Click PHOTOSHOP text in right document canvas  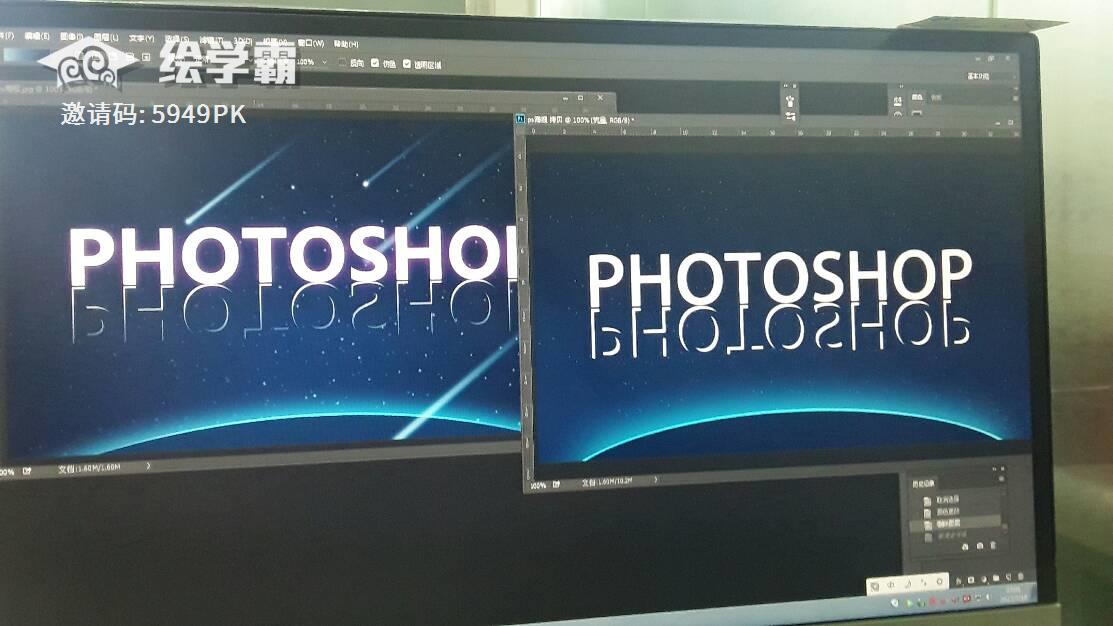tap(779, 278)
